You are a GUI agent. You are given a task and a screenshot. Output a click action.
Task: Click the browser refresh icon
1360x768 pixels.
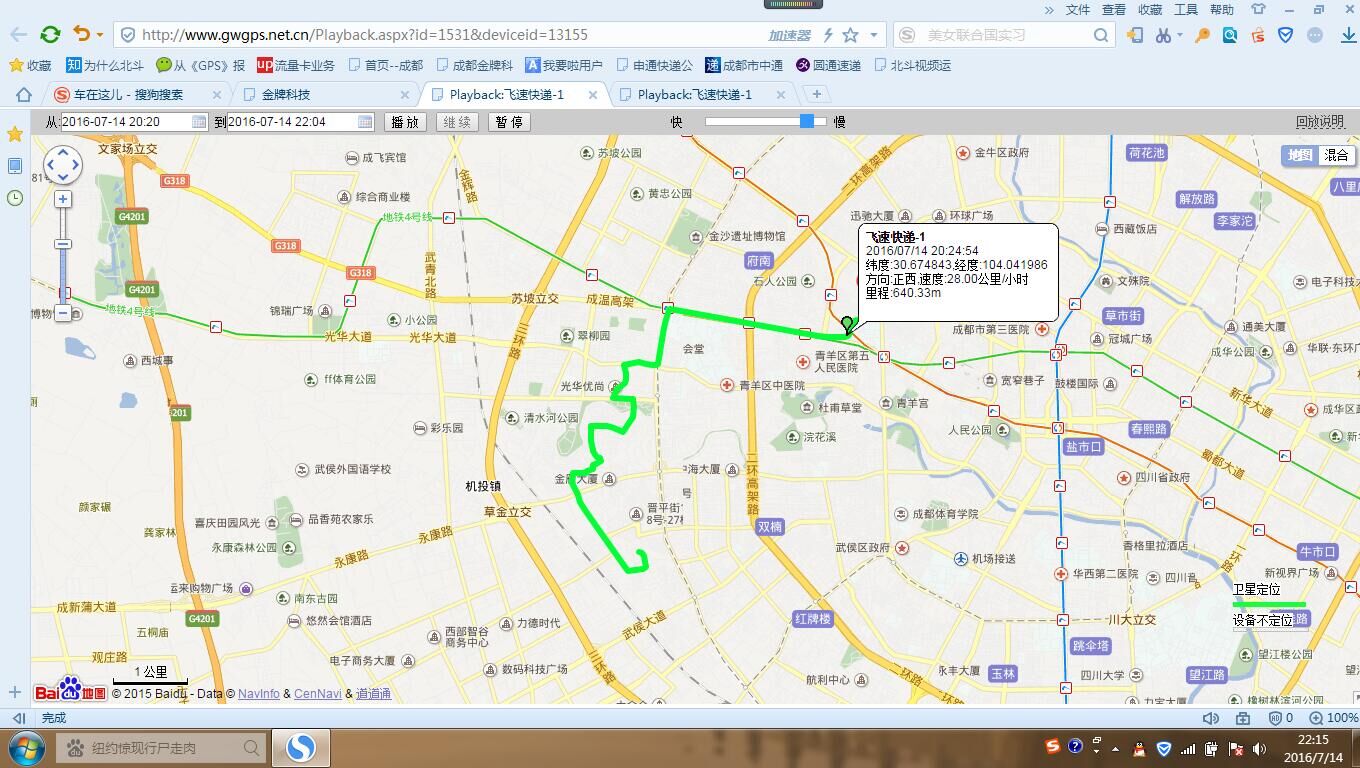tap(50, 34)
